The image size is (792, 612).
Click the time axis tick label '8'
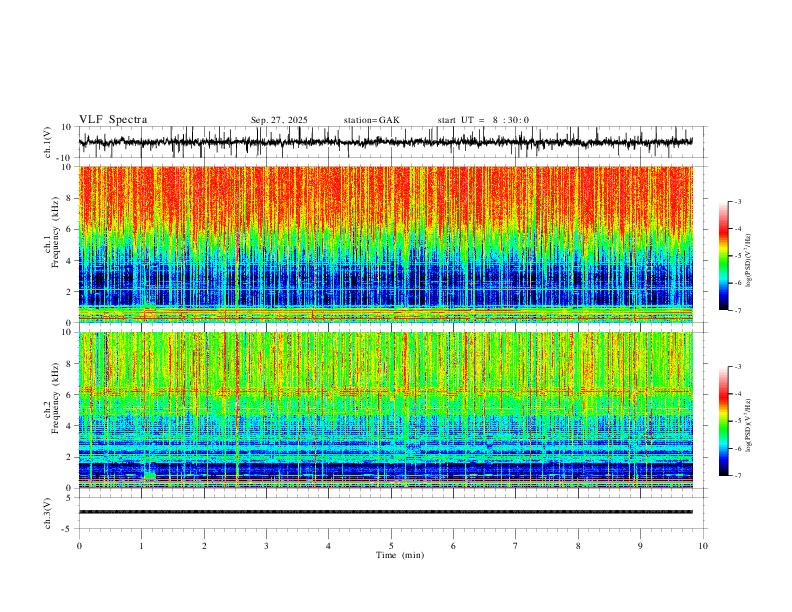click(578, 546)
